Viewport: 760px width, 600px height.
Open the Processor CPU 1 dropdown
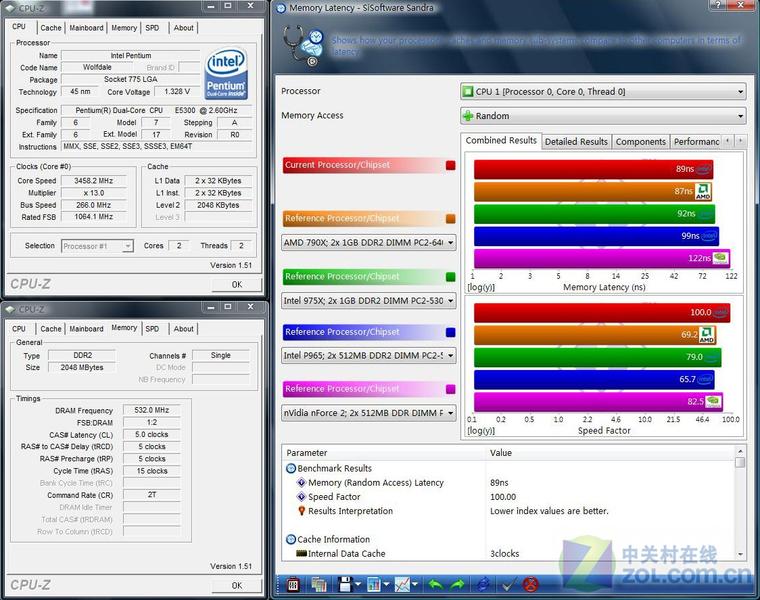coord(603,91)
